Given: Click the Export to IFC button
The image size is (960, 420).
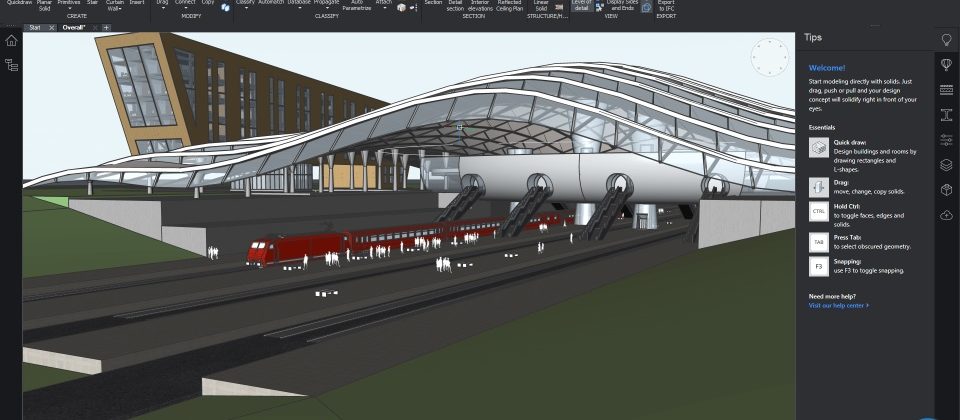Looking at the screenshot, I should pyautogui.click(x=666, y=5).
